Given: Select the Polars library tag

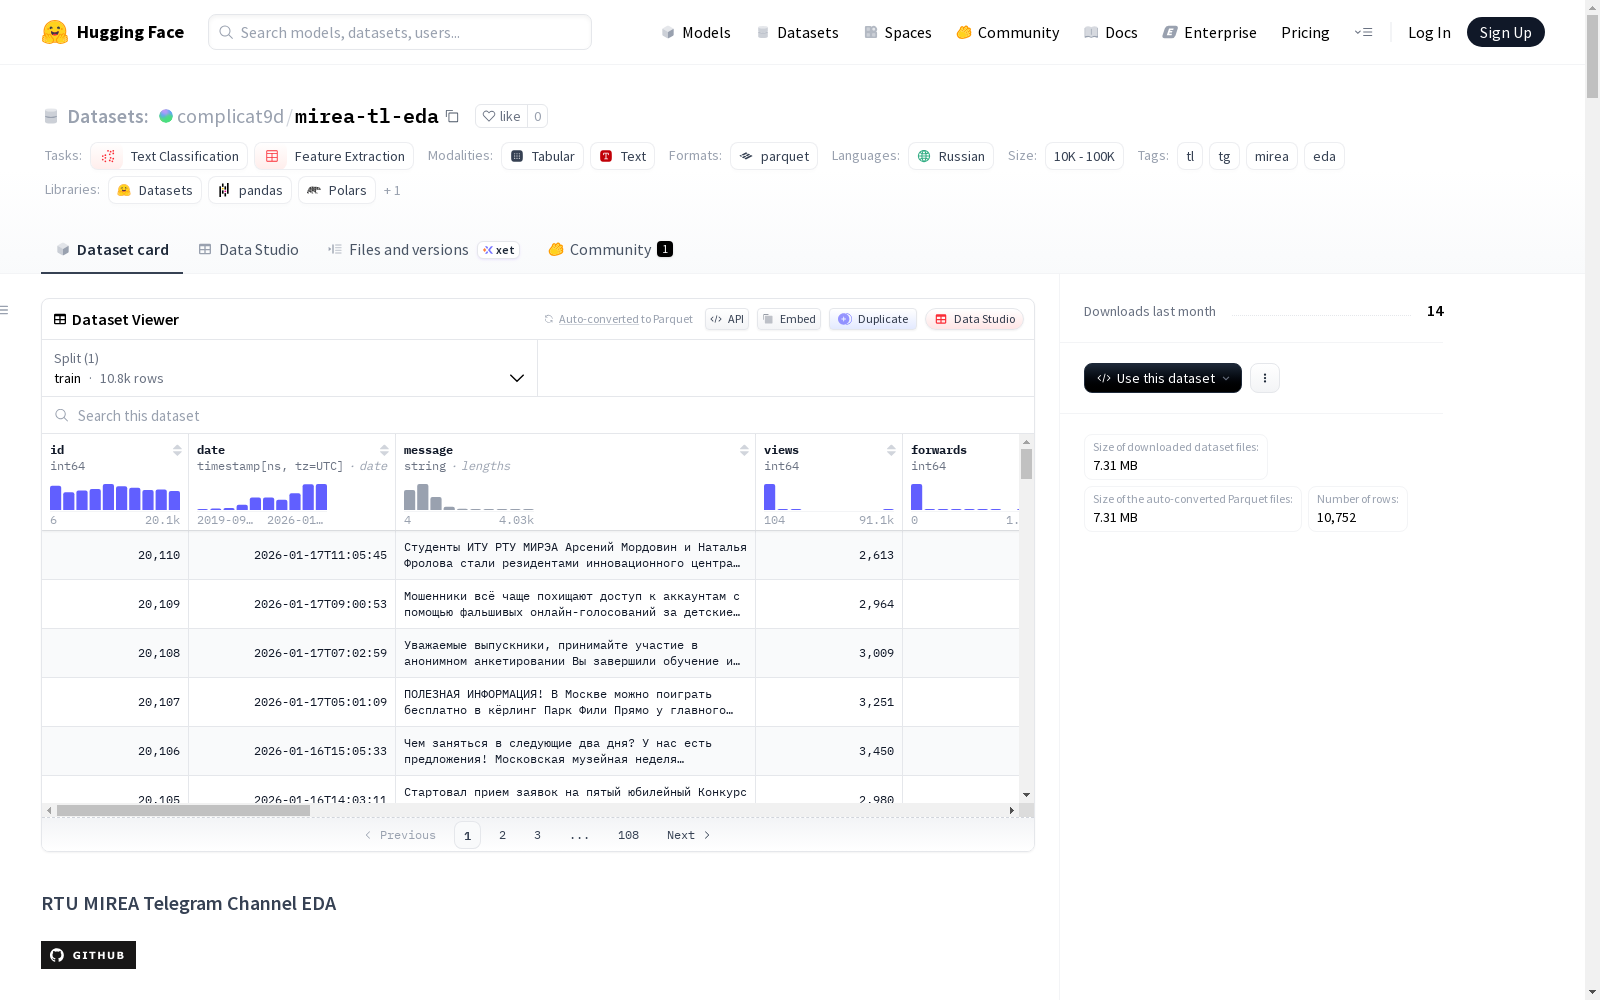Looking at the screenshot, I should click(x=337, y=190).
